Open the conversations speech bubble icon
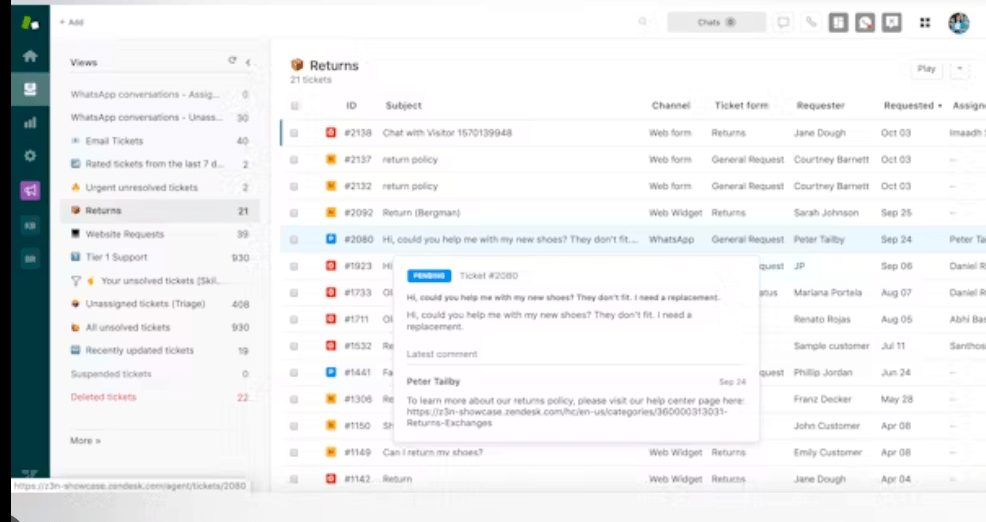The height and width of the screenshot is (522, 986). [x=784, y=22]
